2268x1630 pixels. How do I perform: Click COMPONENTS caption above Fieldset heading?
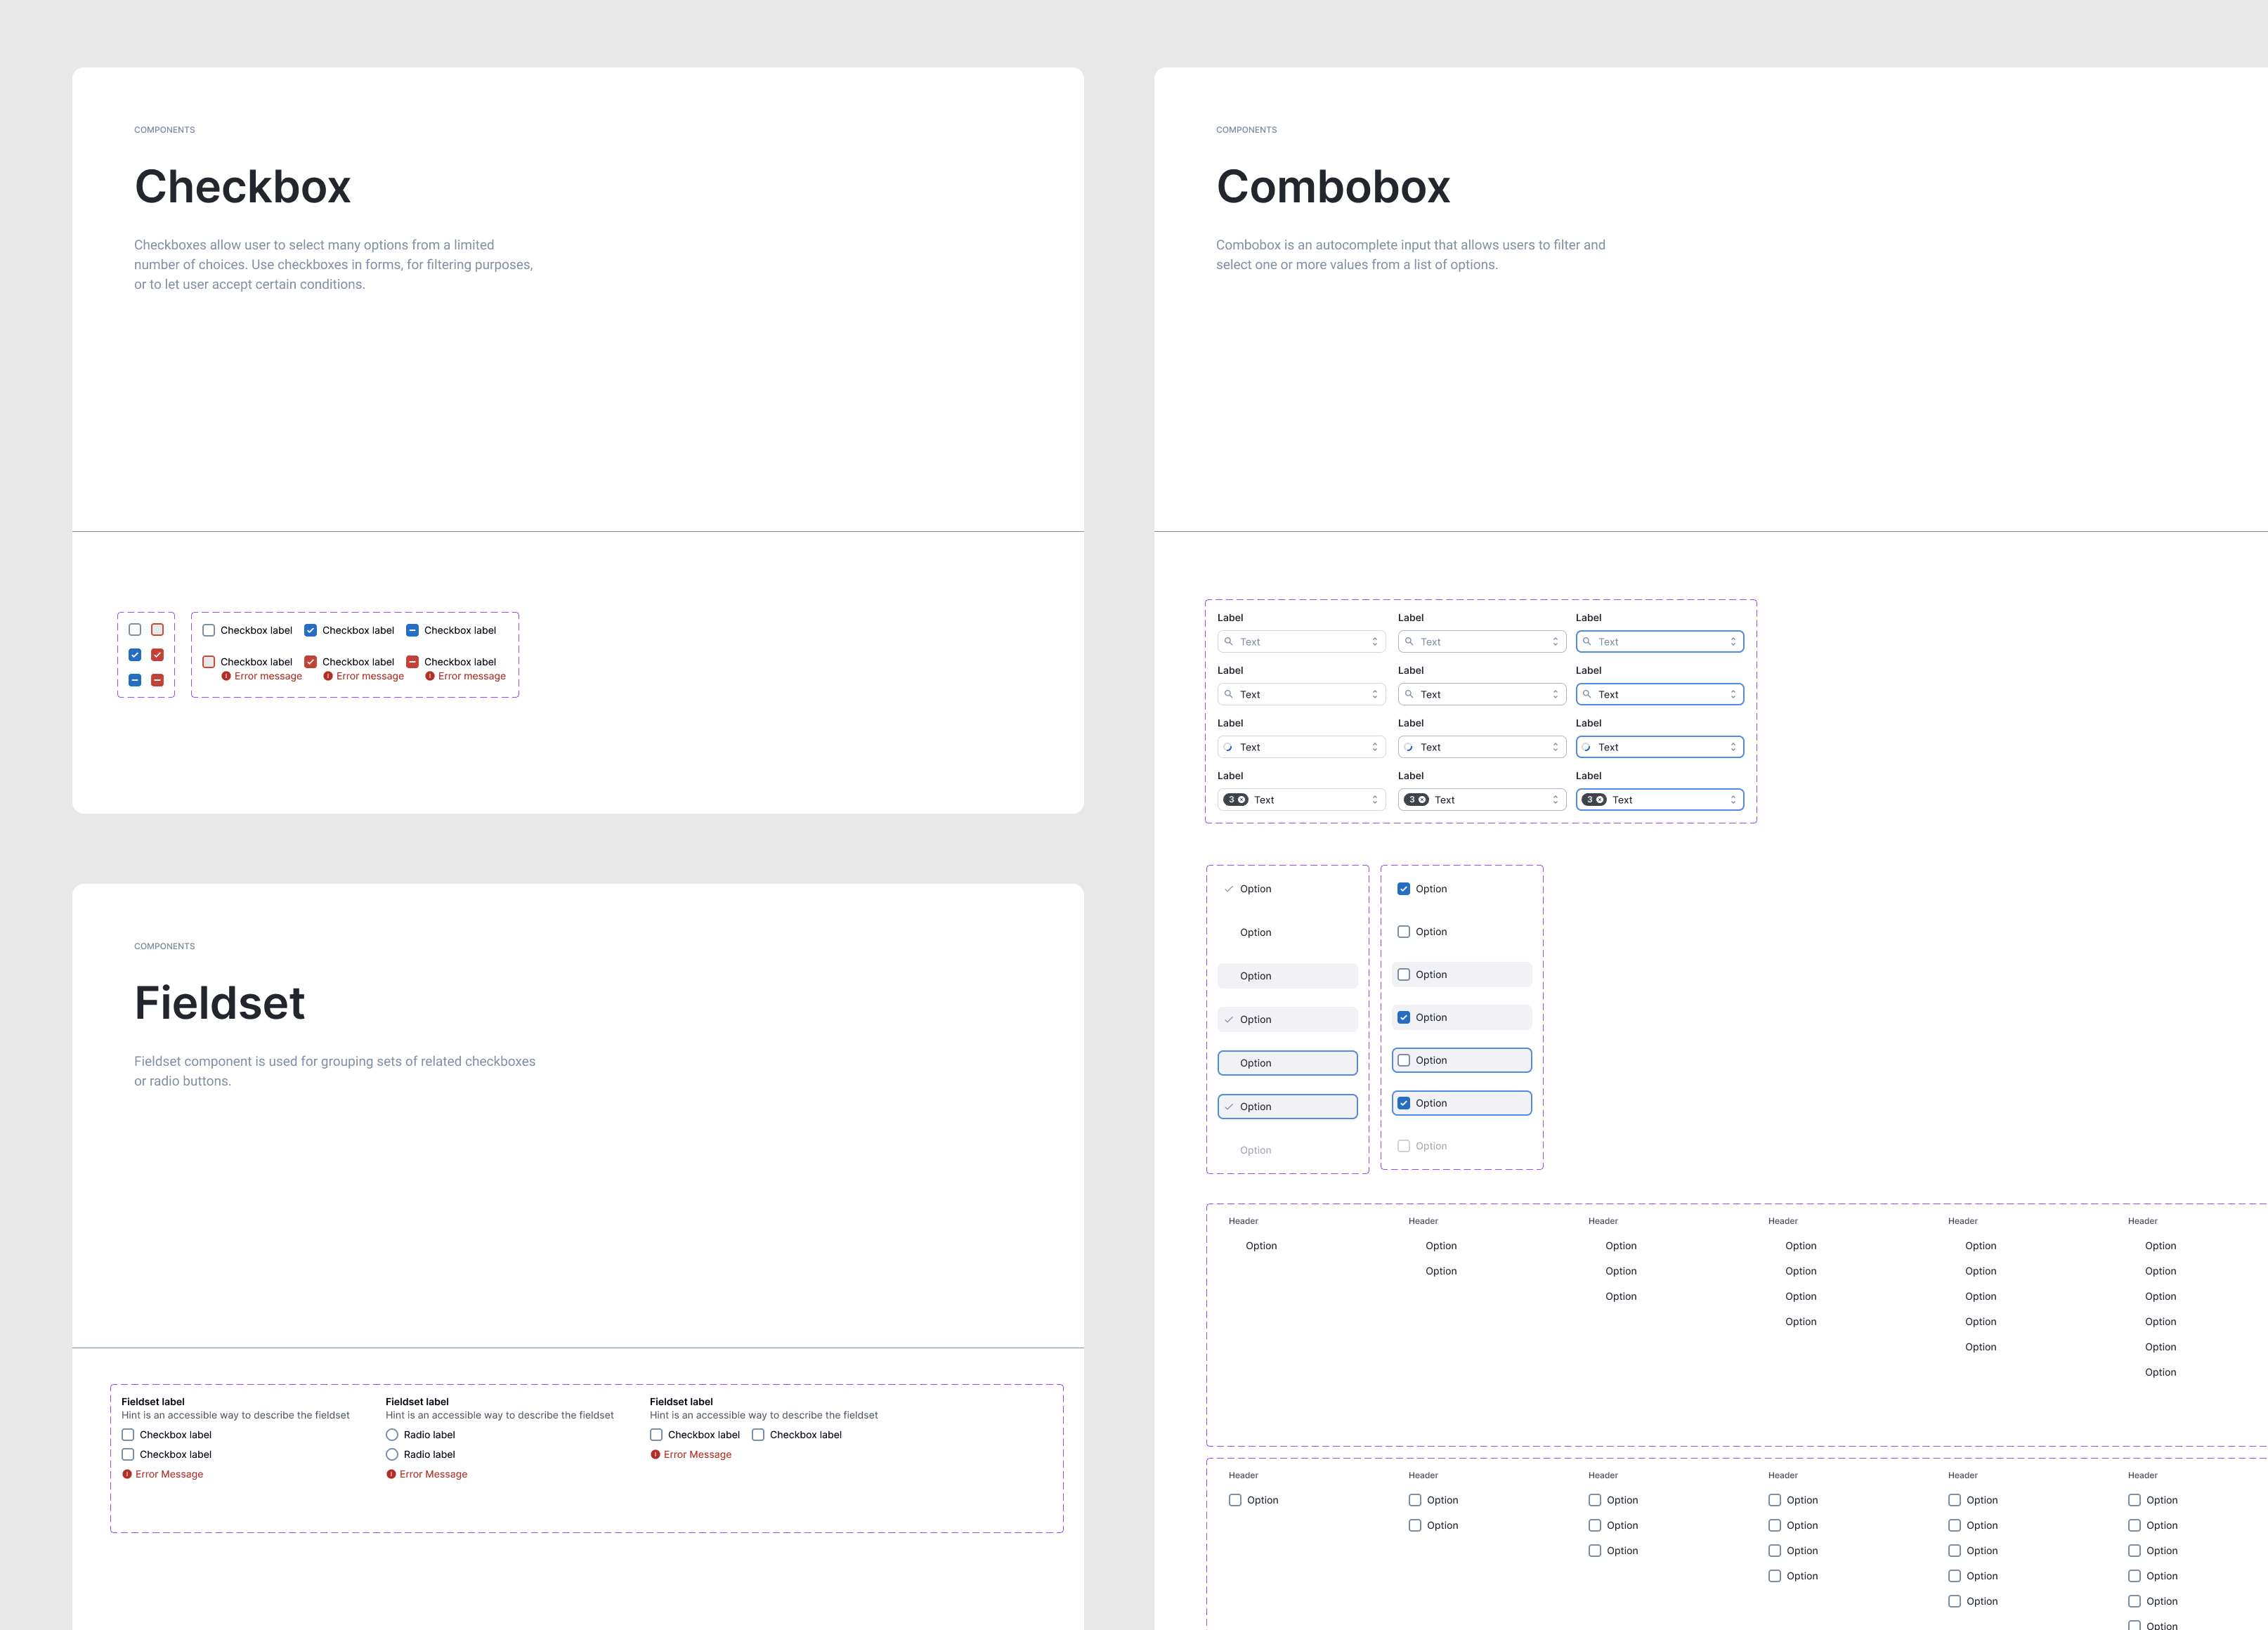(x=165, y=946)
